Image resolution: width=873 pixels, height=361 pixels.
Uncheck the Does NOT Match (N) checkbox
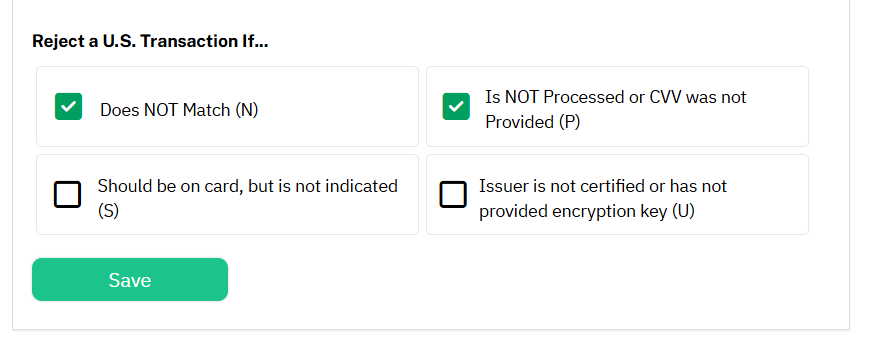click(x=68, y=106)
